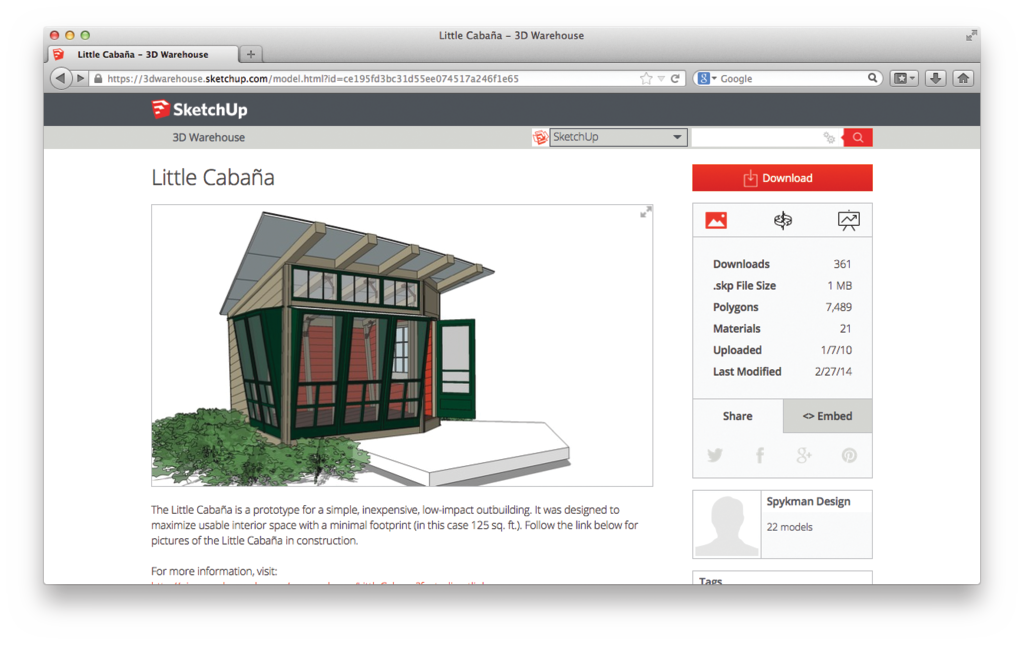The image size is (1024, 645).
Task: Click the fullscreen arrows in title bar
Action: point(971,35)
